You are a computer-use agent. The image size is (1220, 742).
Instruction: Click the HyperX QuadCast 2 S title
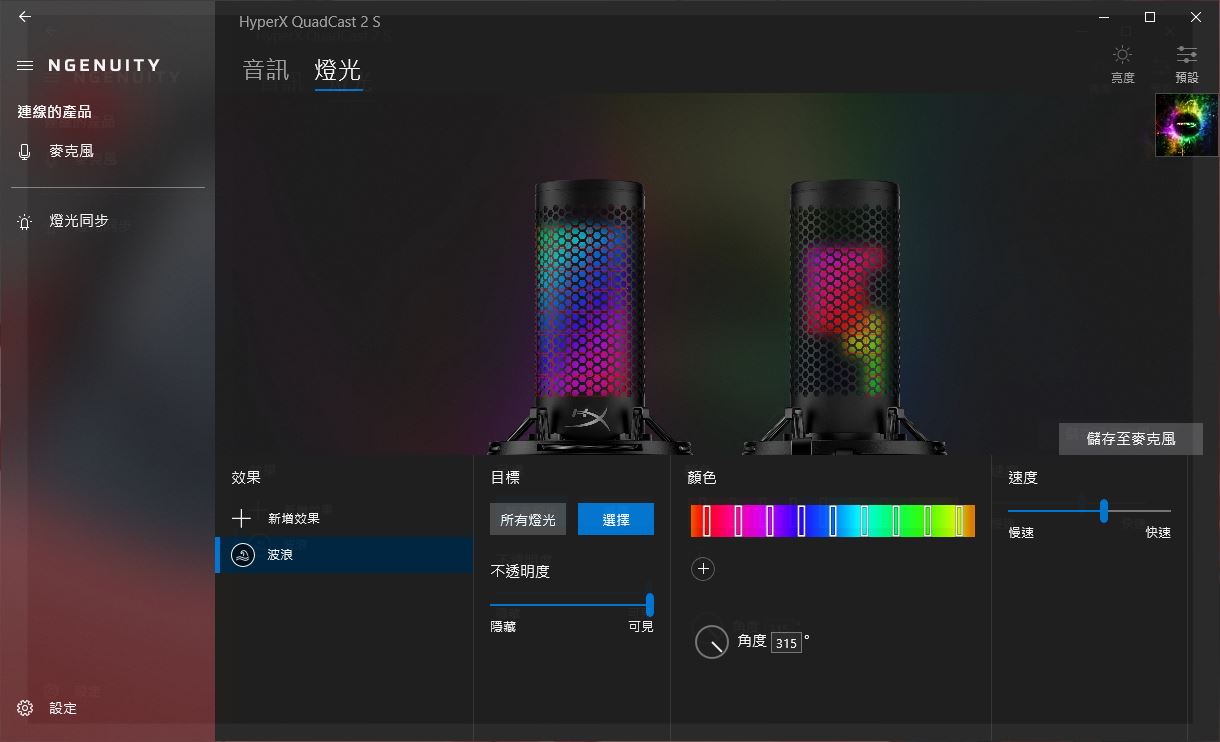coord(309,21)
